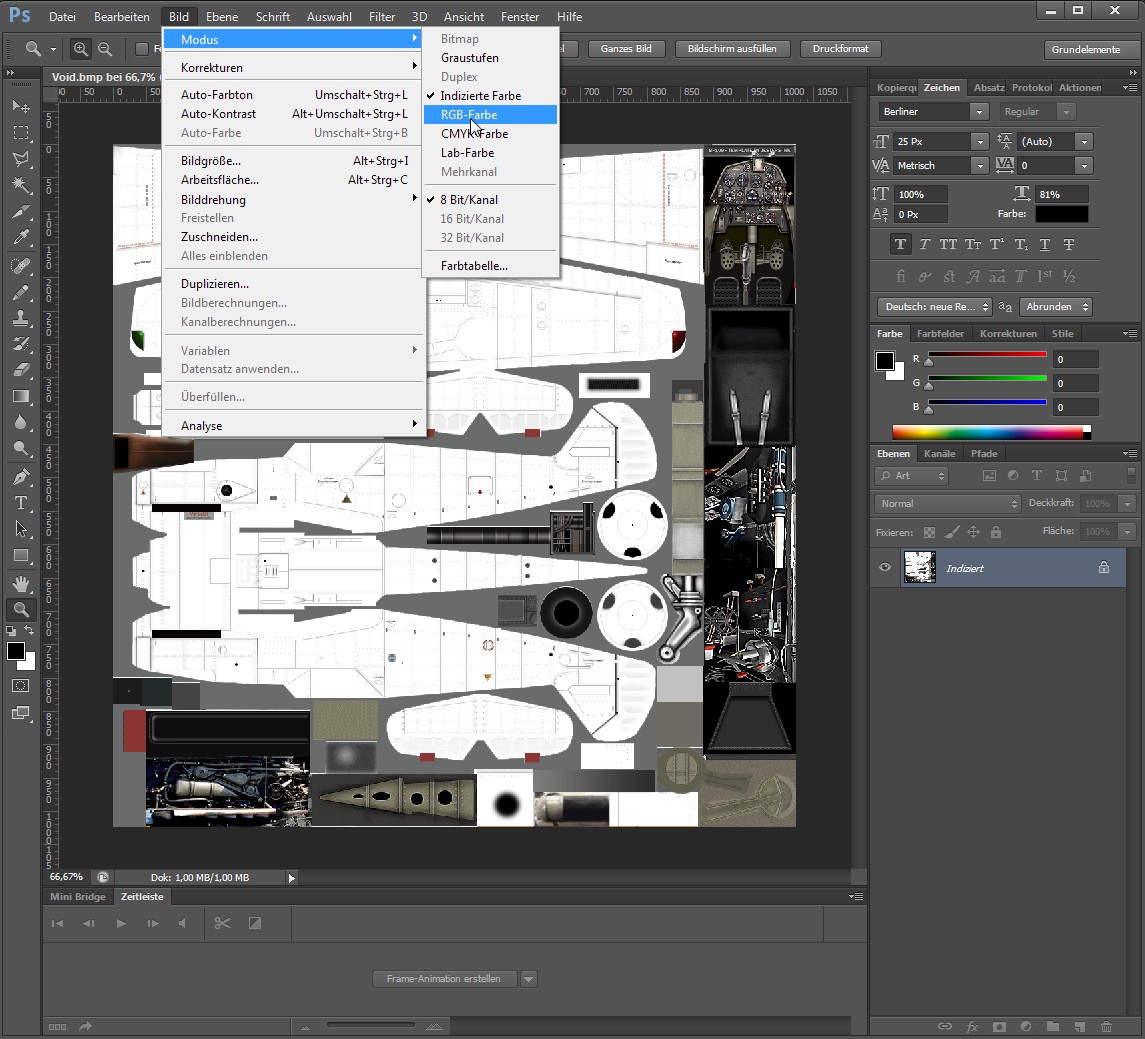Click the Faux Bold text style icon
Screen dimensions: 1145x1039
pos(901,244)
